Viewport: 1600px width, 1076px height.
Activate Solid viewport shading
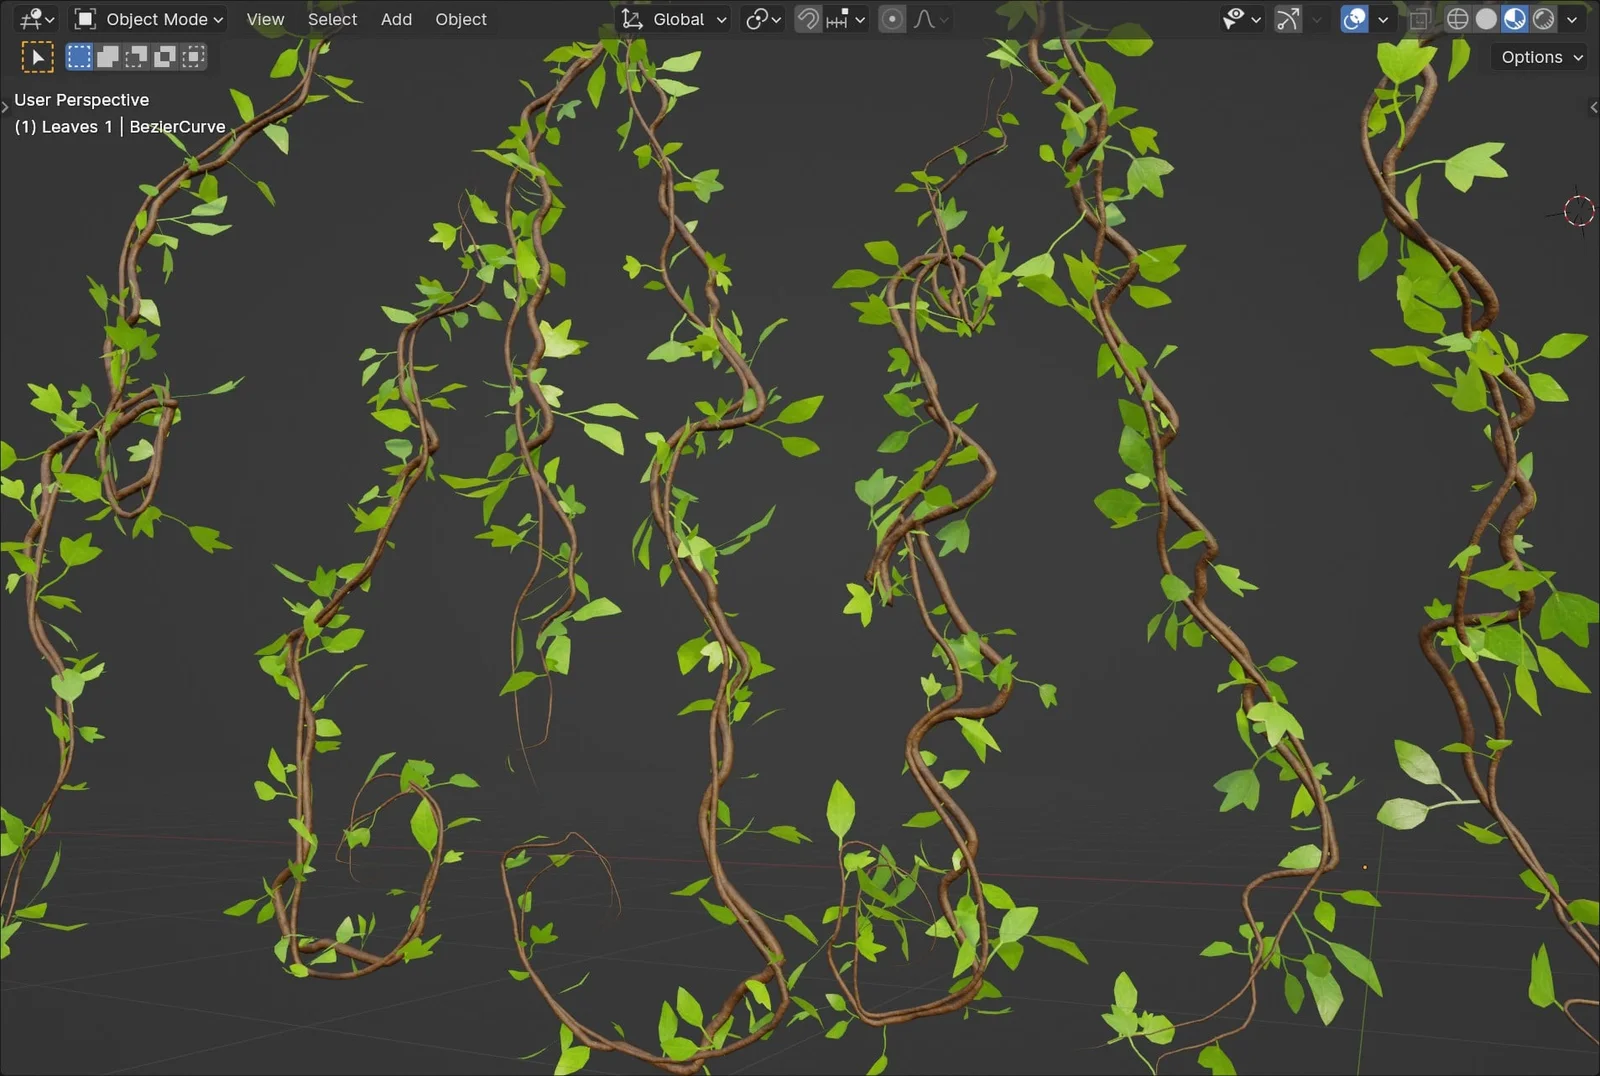tap(1485, 19)
